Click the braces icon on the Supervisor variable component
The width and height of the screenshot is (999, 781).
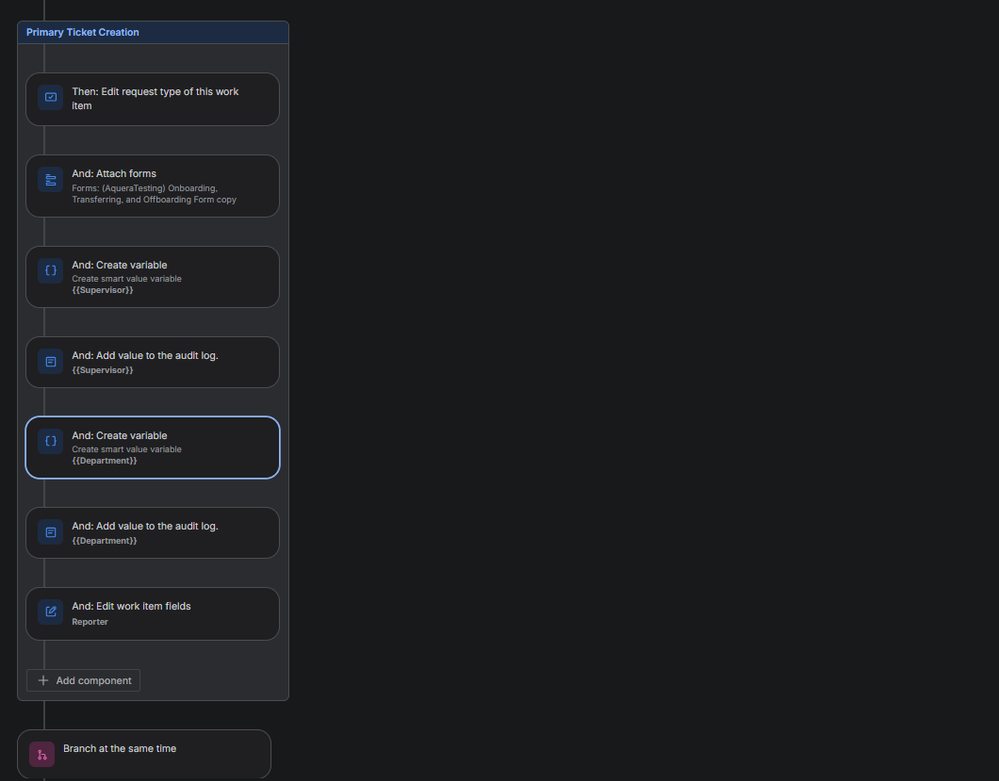click(x=50, y=270)
